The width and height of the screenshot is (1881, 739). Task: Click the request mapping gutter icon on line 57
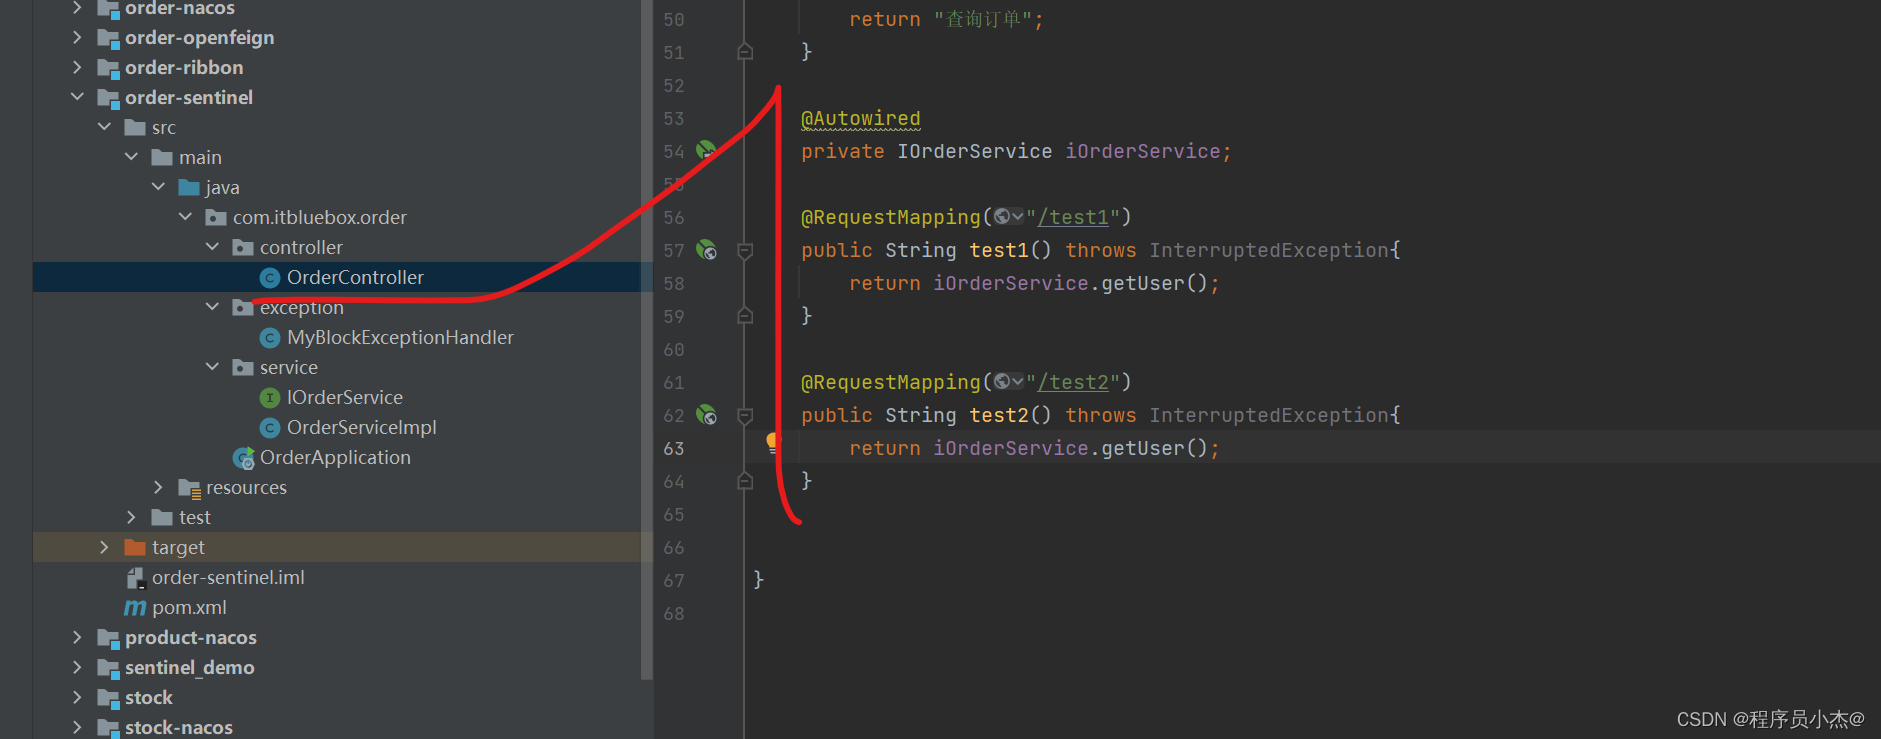[x=706, y=250]
